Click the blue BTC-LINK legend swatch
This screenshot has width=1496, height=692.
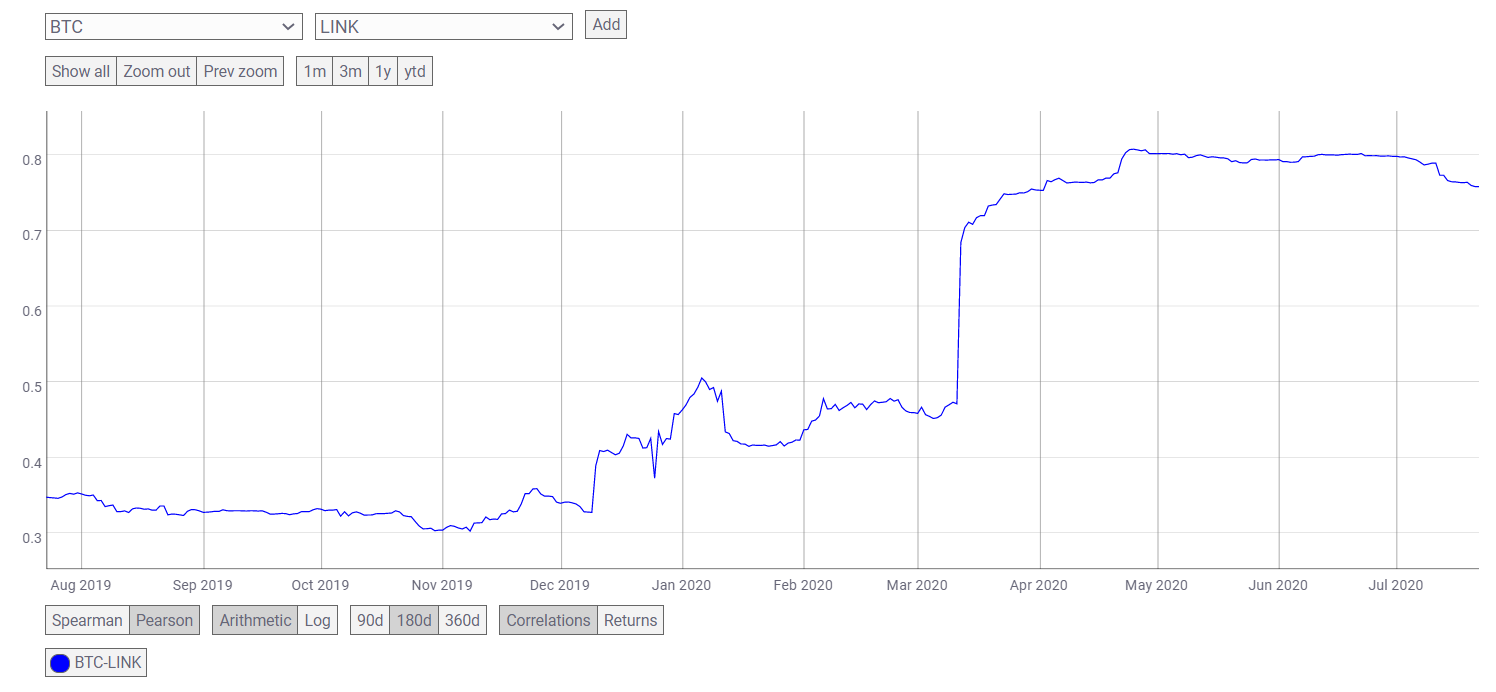pos(60,663)
